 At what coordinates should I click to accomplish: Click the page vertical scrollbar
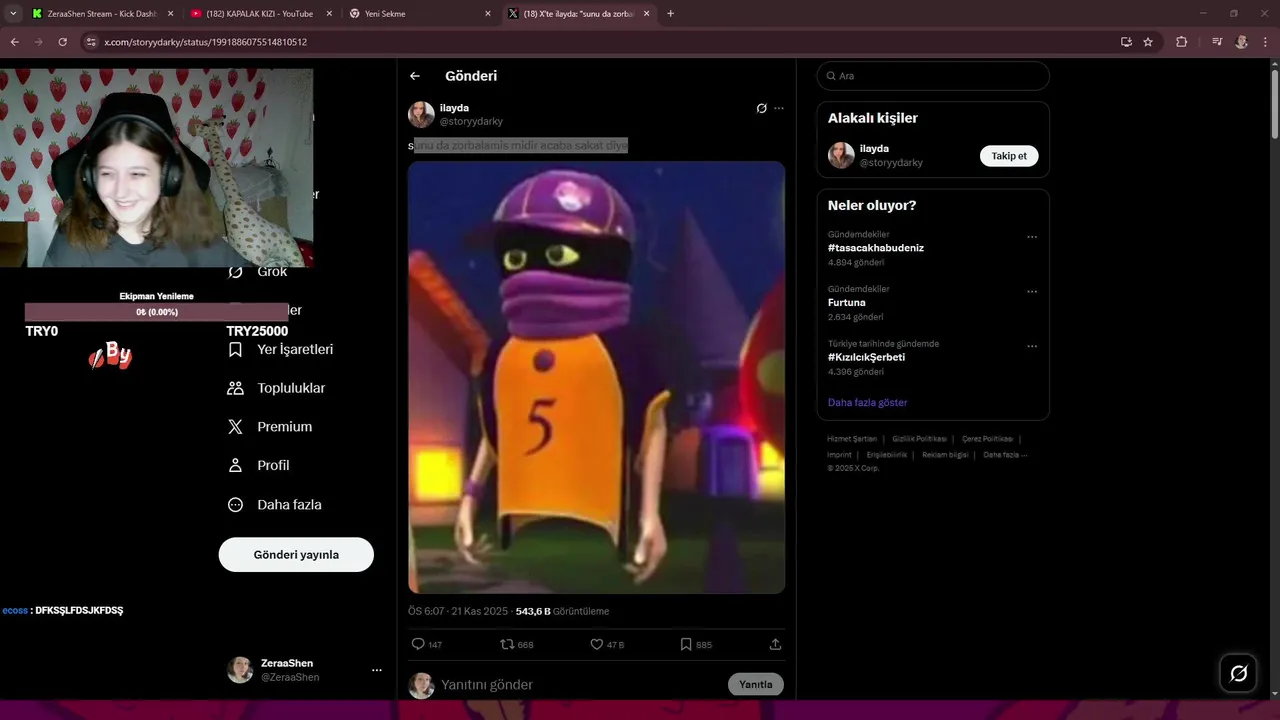(x=1274, y=104)
